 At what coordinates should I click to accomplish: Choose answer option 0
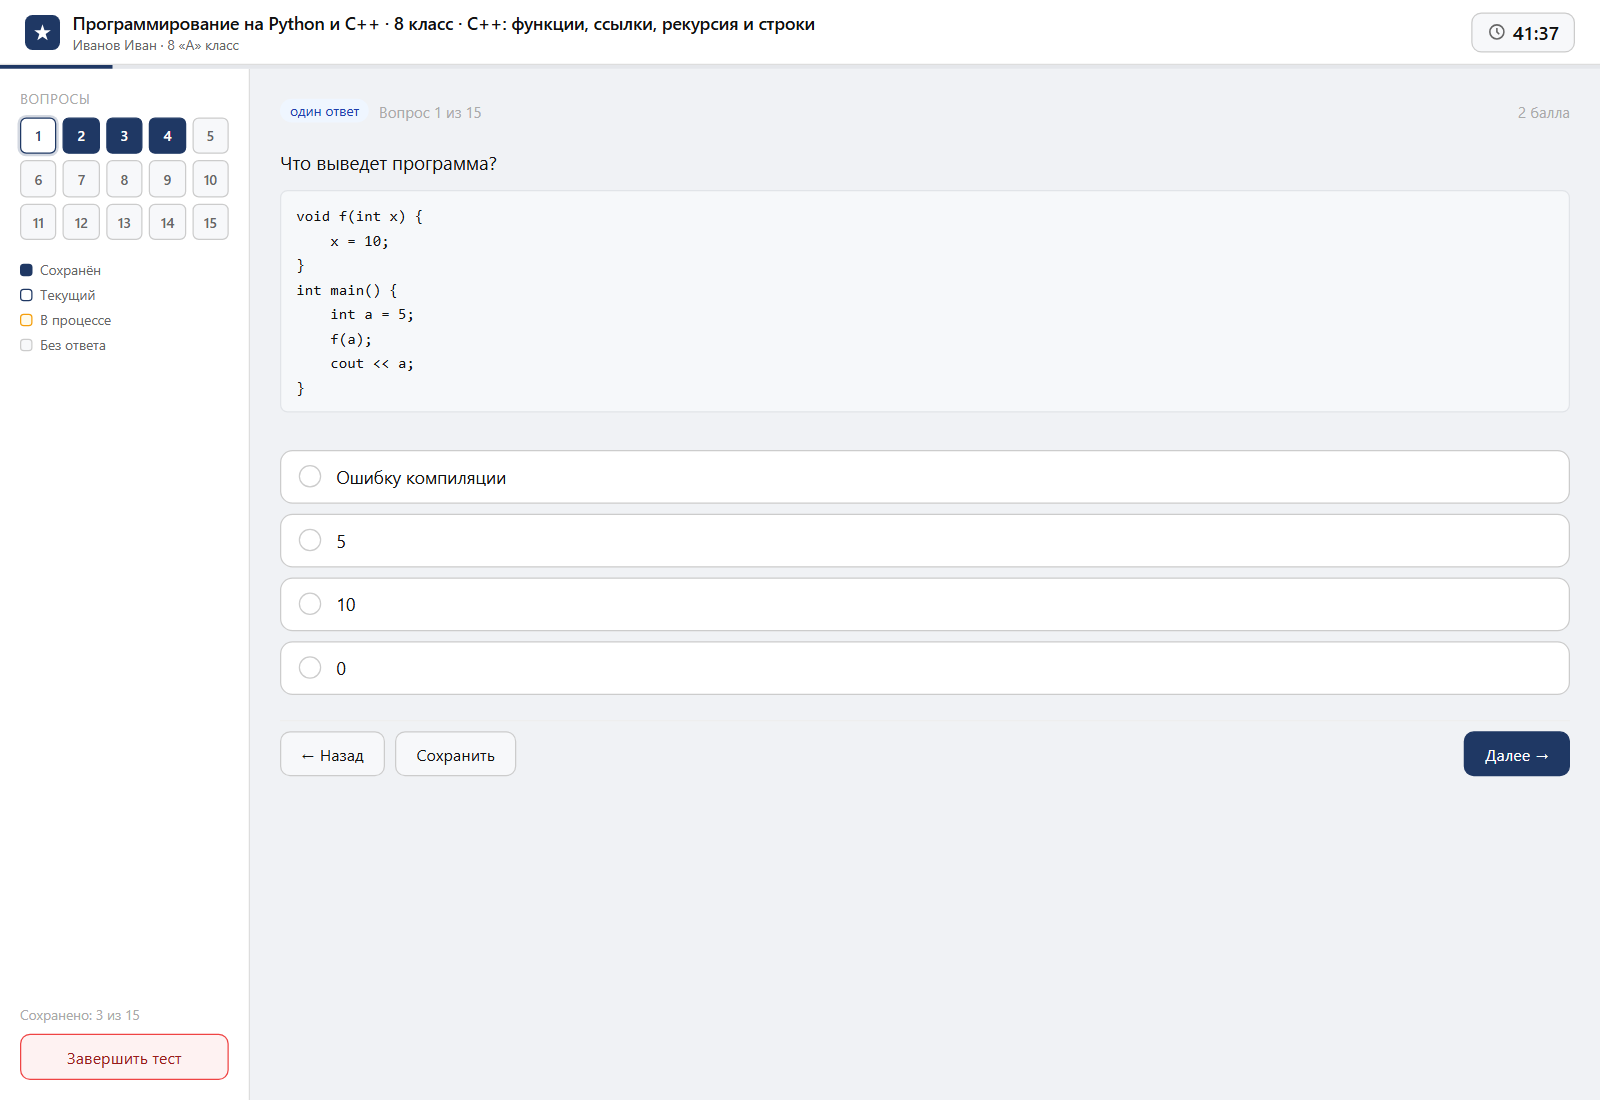924,668
